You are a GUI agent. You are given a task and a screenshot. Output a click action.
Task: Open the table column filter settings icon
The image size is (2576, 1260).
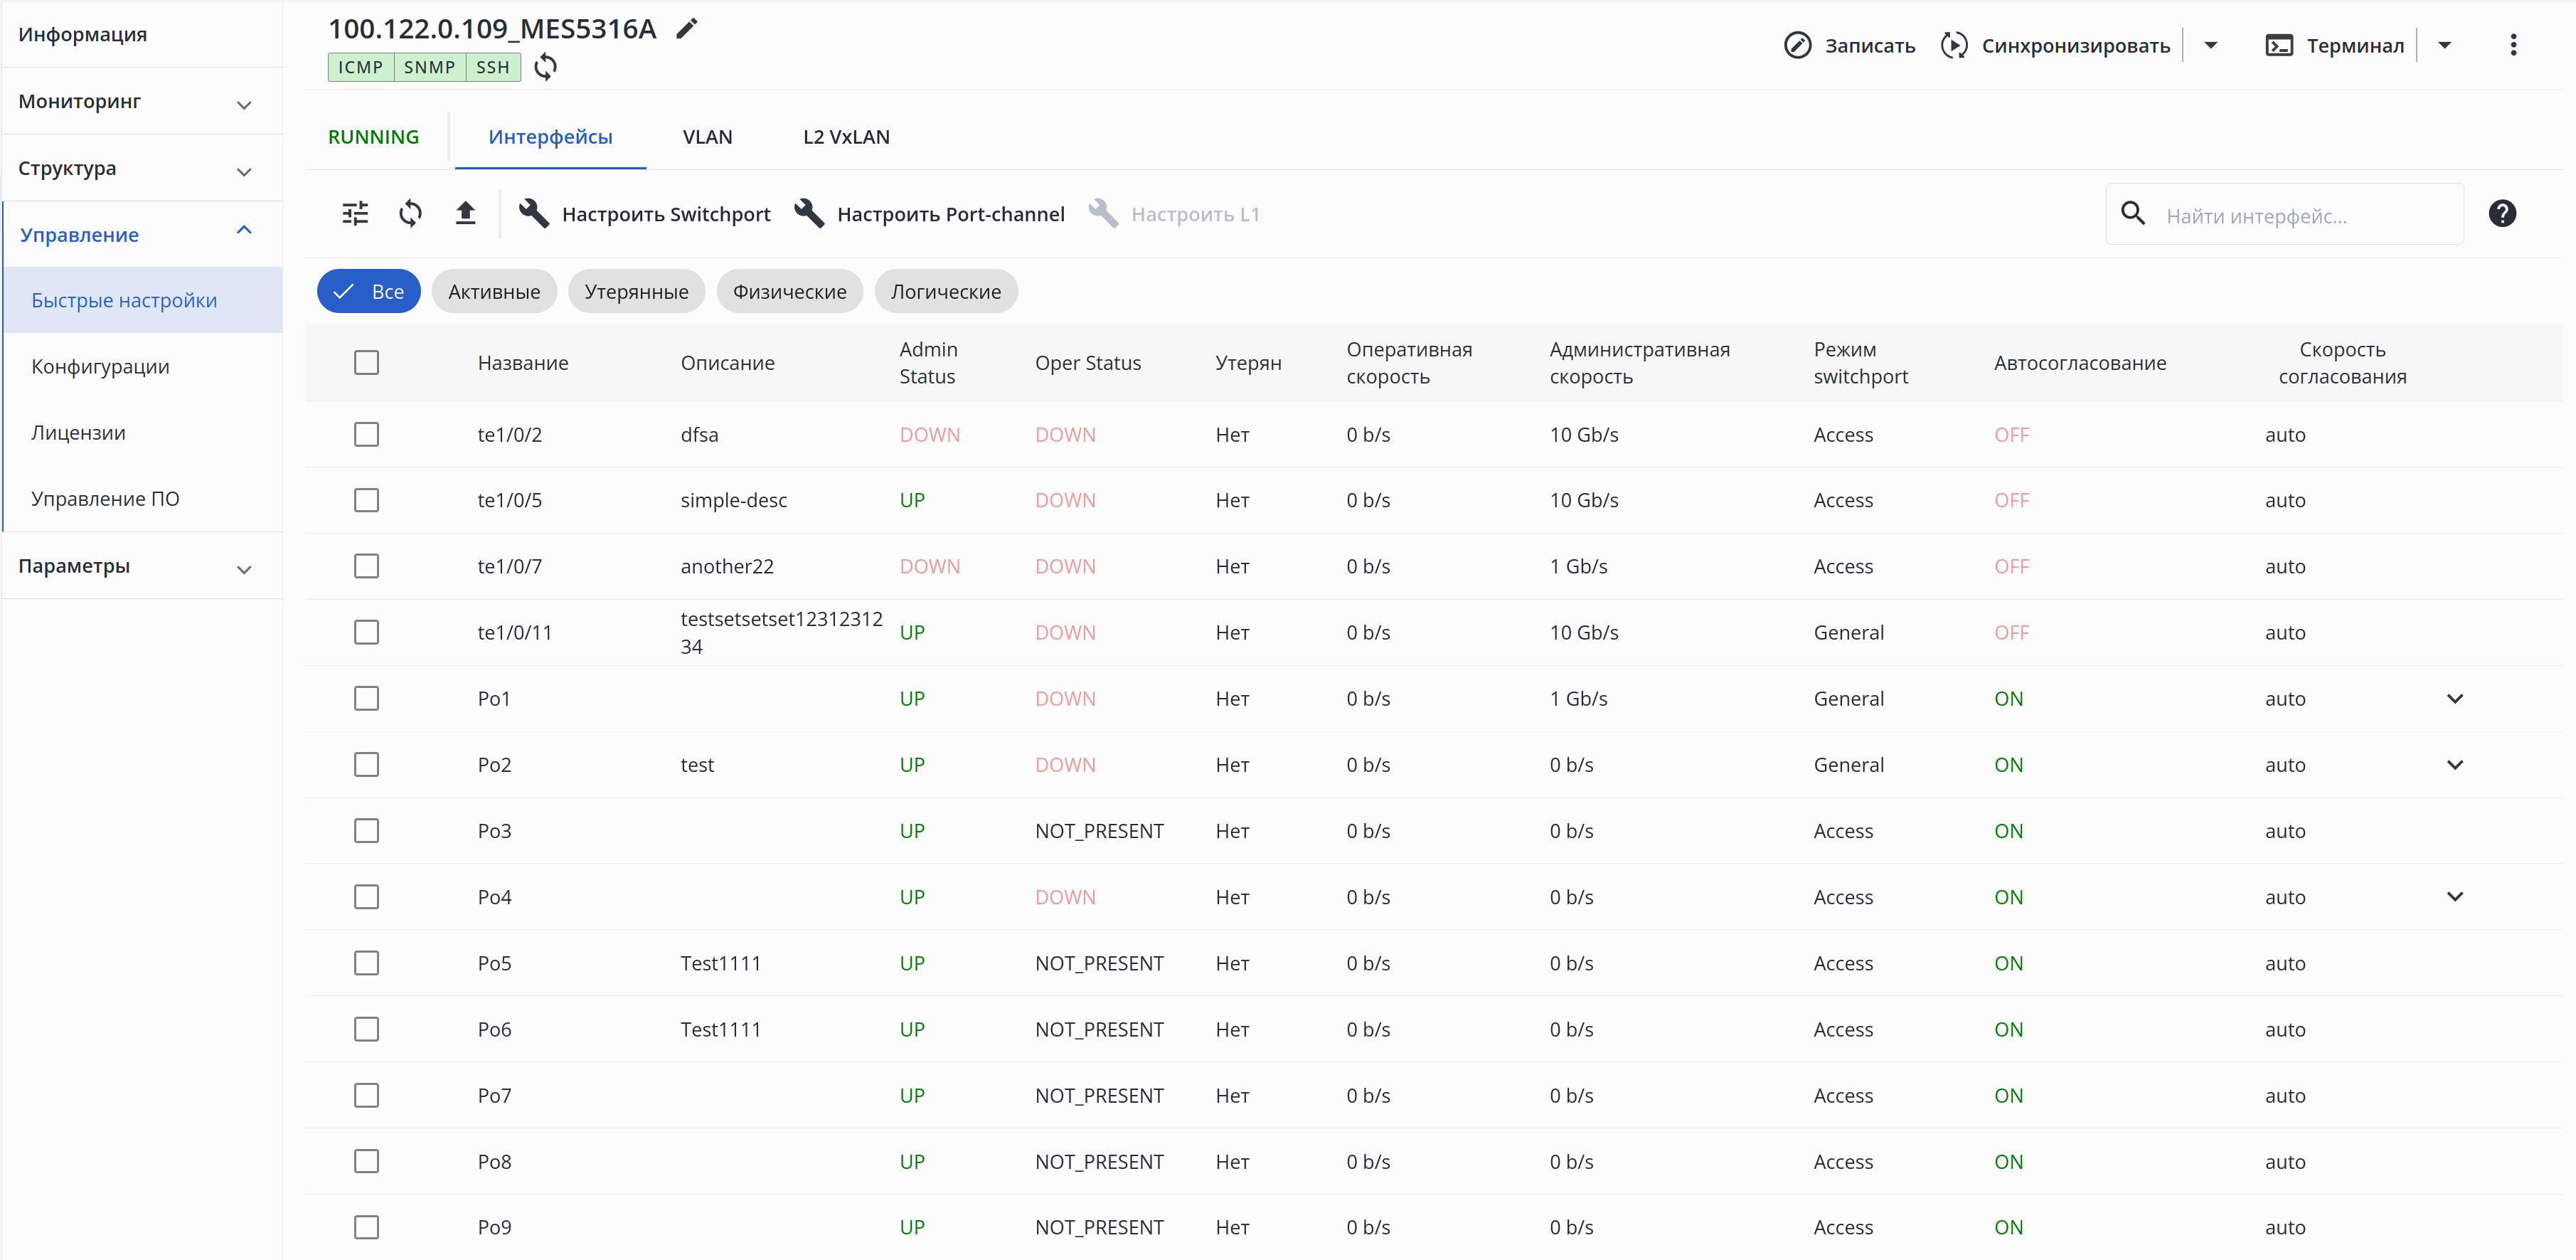355,213
